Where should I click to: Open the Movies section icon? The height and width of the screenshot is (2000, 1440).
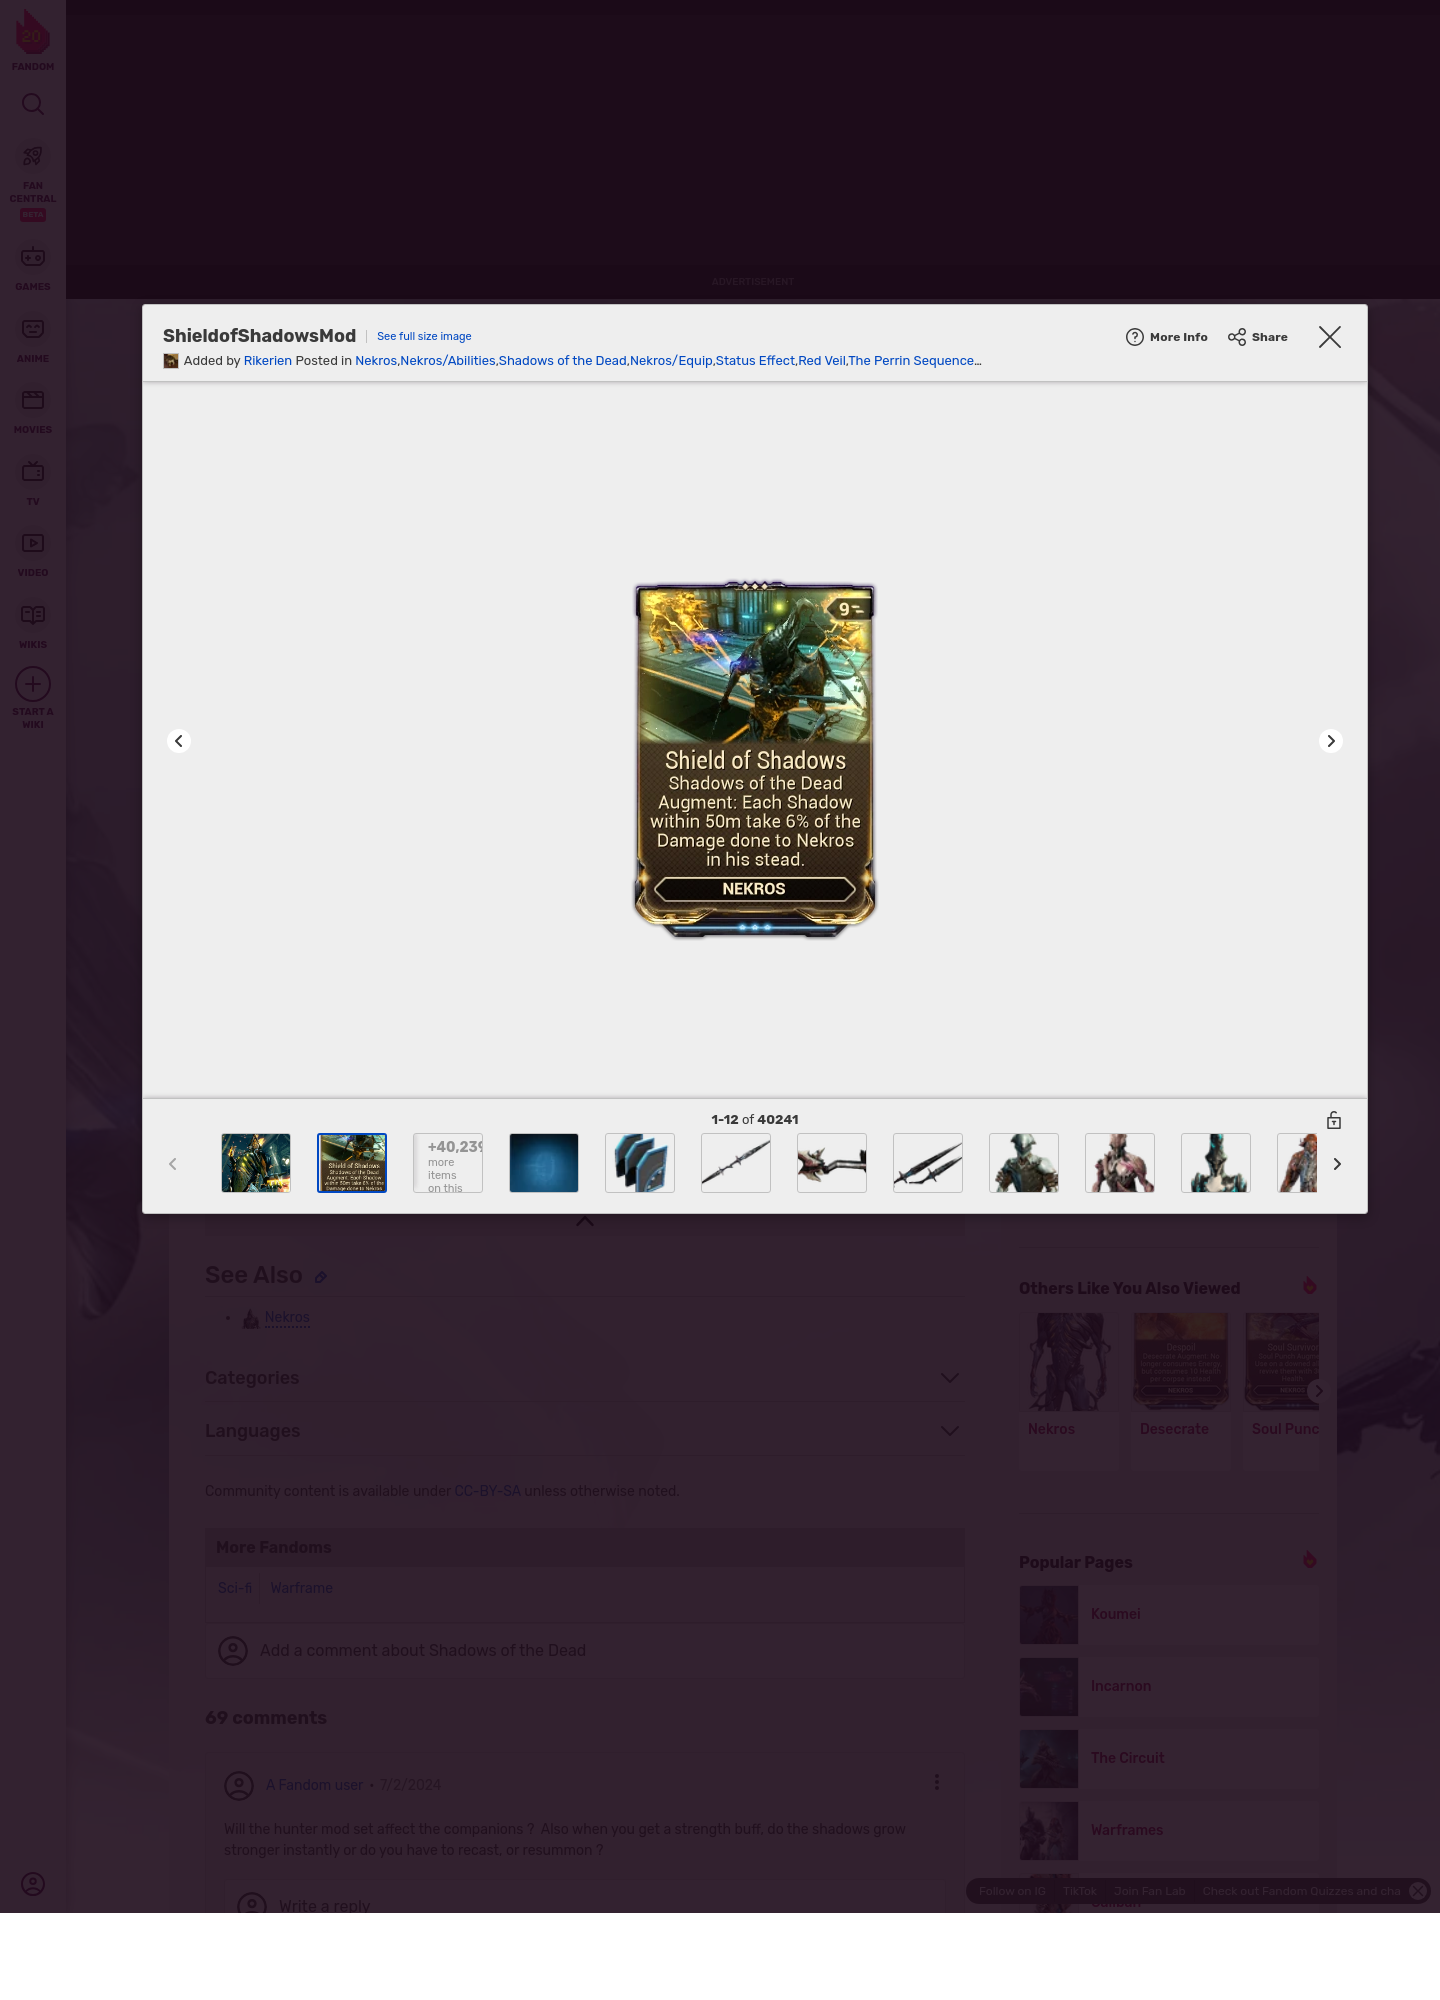click(33, 411)
